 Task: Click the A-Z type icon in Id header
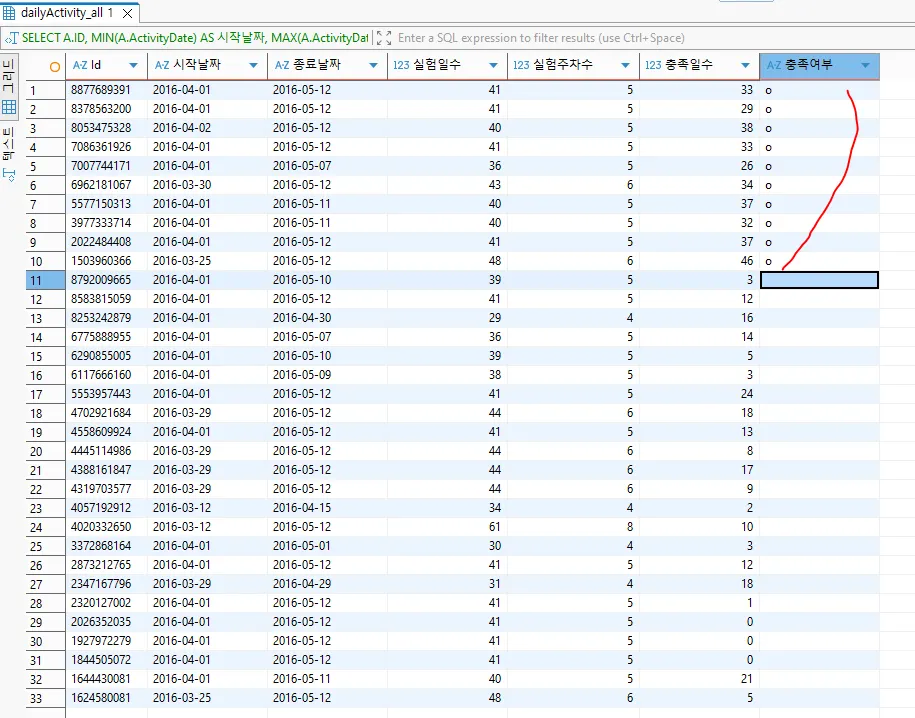[80, 65]
